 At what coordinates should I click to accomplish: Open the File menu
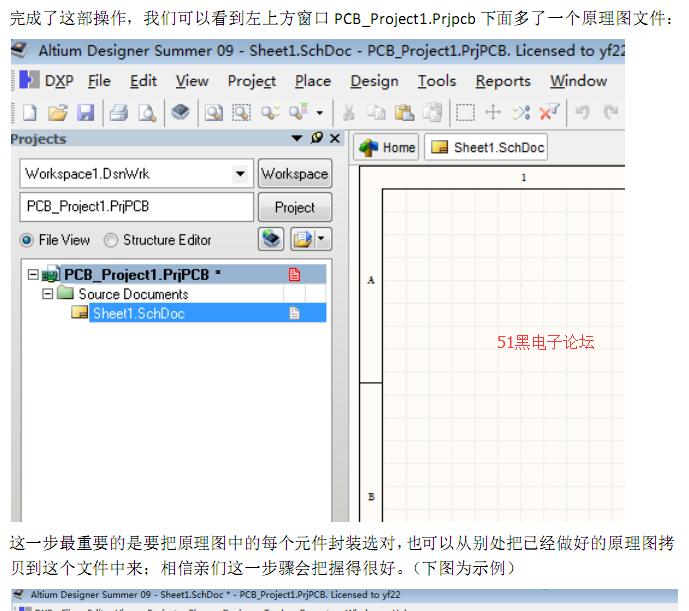click(x=99, y=81)
